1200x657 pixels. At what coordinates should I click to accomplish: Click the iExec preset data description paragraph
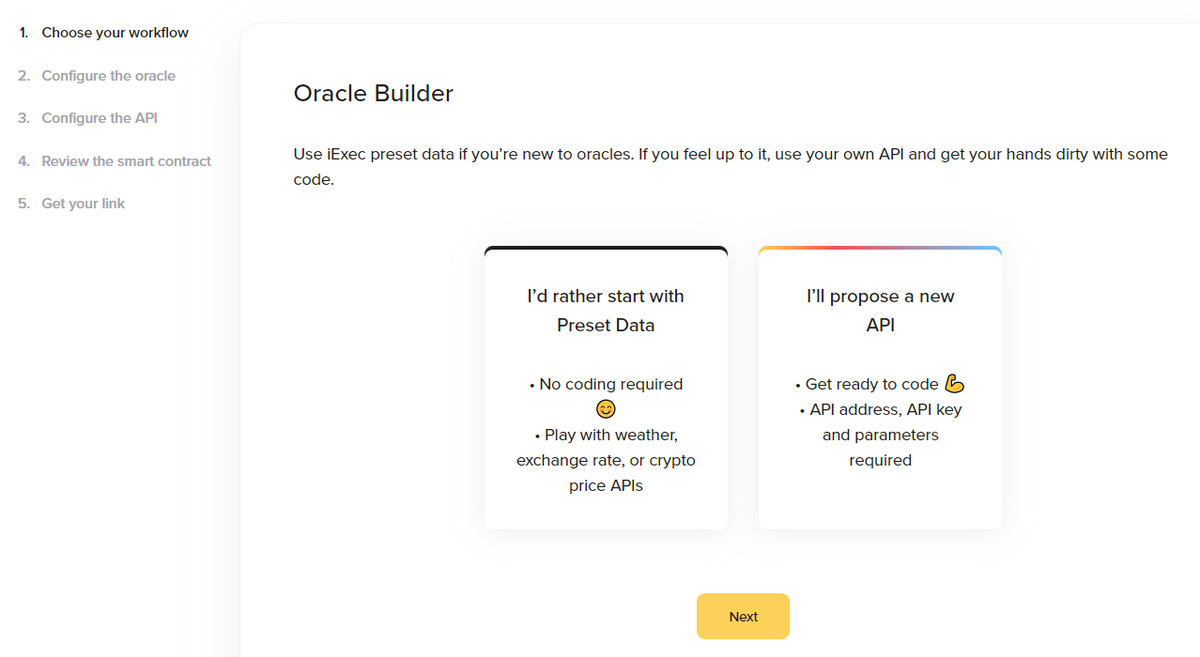731,168
